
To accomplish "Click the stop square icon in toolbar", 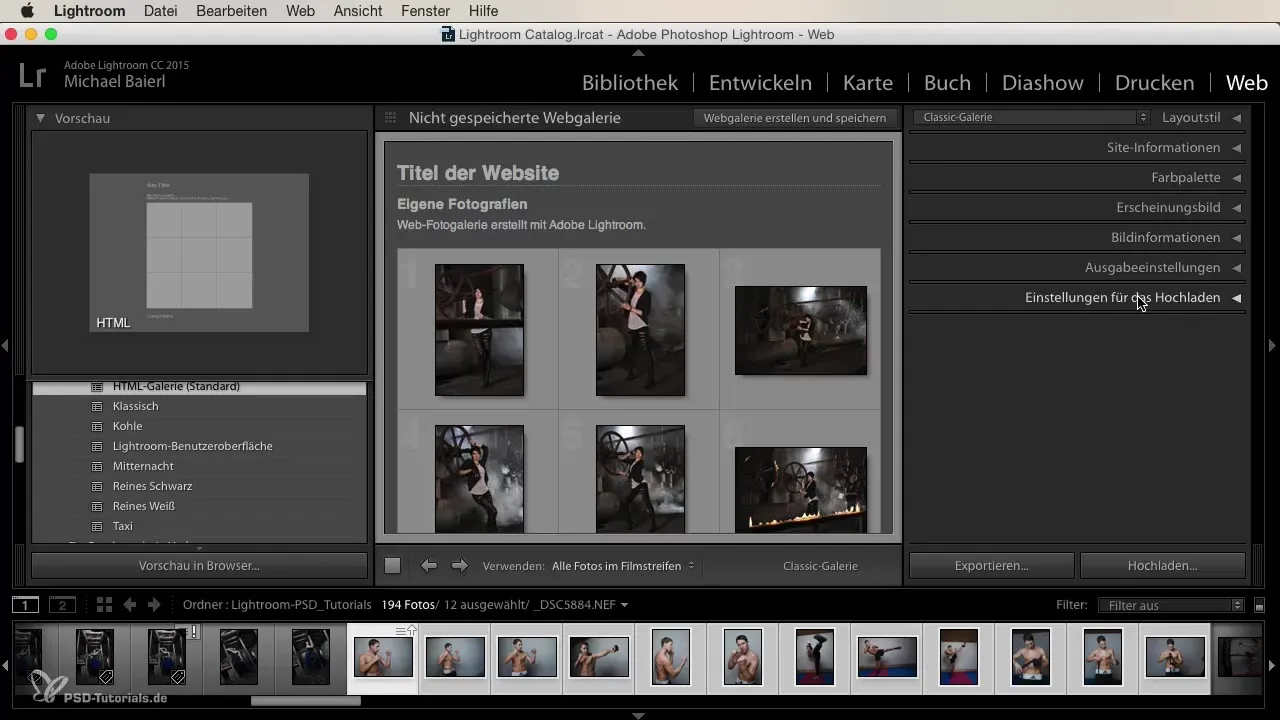I will [x=393, y=566].
